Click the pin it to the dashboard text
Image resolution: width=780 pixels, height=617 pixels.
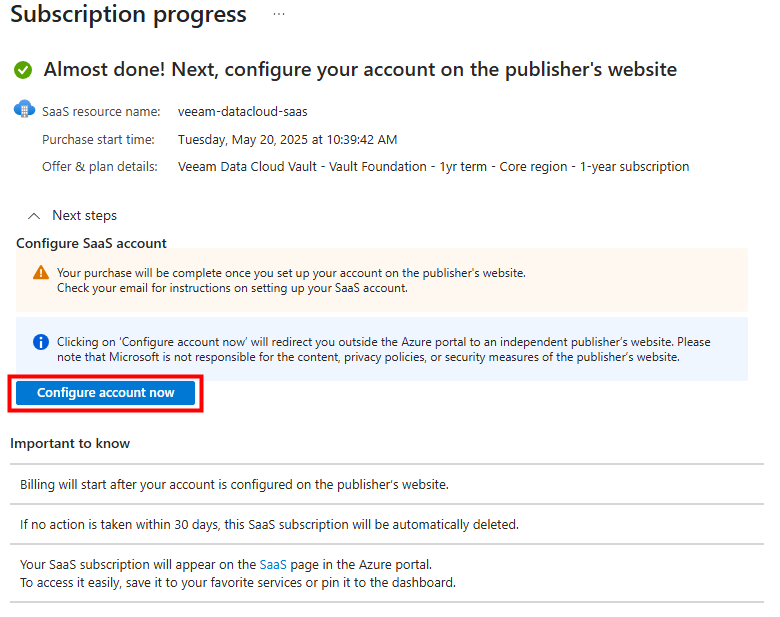388,583
